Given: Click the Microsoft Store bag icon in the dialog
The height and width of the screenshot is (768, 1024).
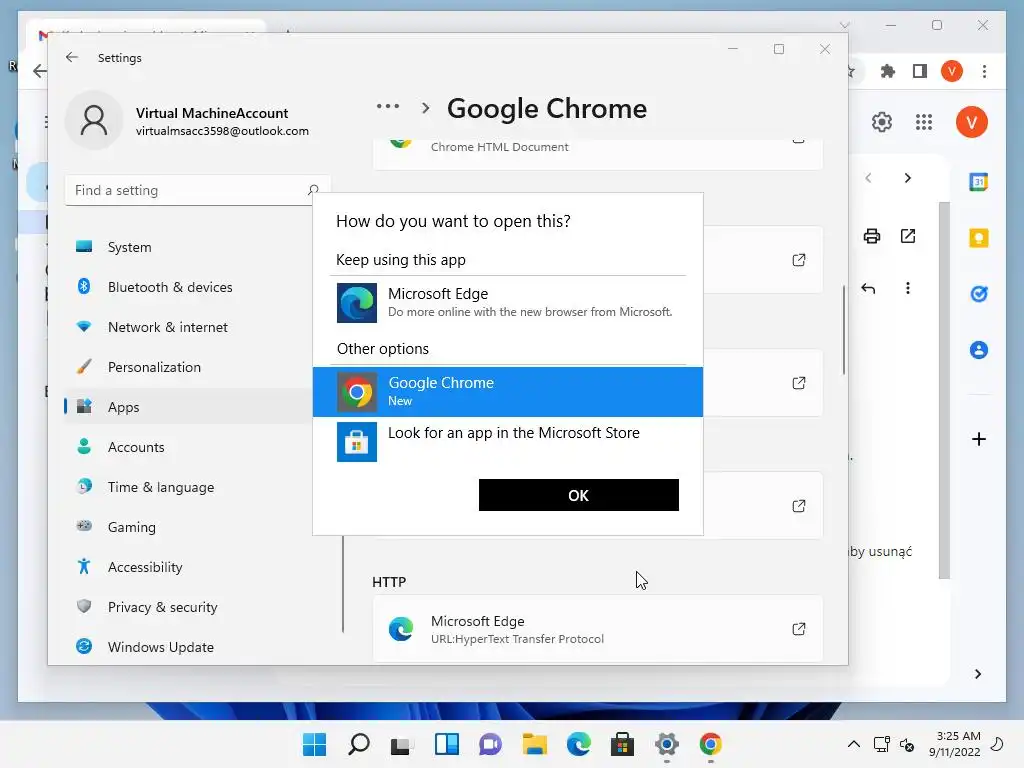Looking at the screenshot, I should click(x=357, y=441).
